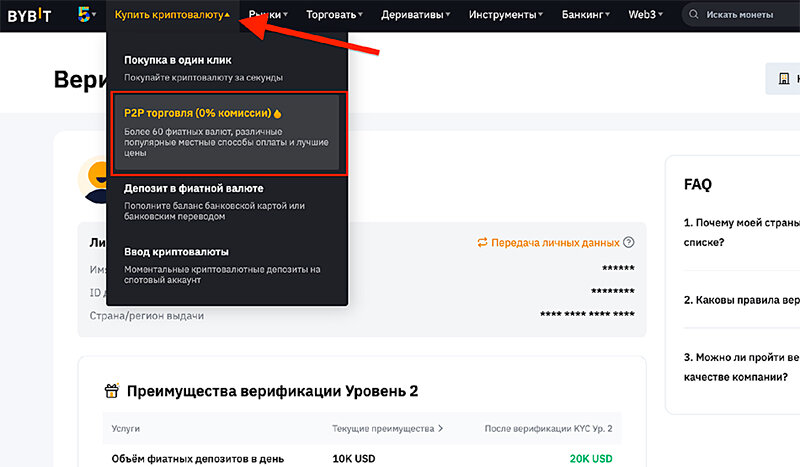This screenshot has height=467, width=800.
Task: Click the 10K USD value
Action: 354,458
